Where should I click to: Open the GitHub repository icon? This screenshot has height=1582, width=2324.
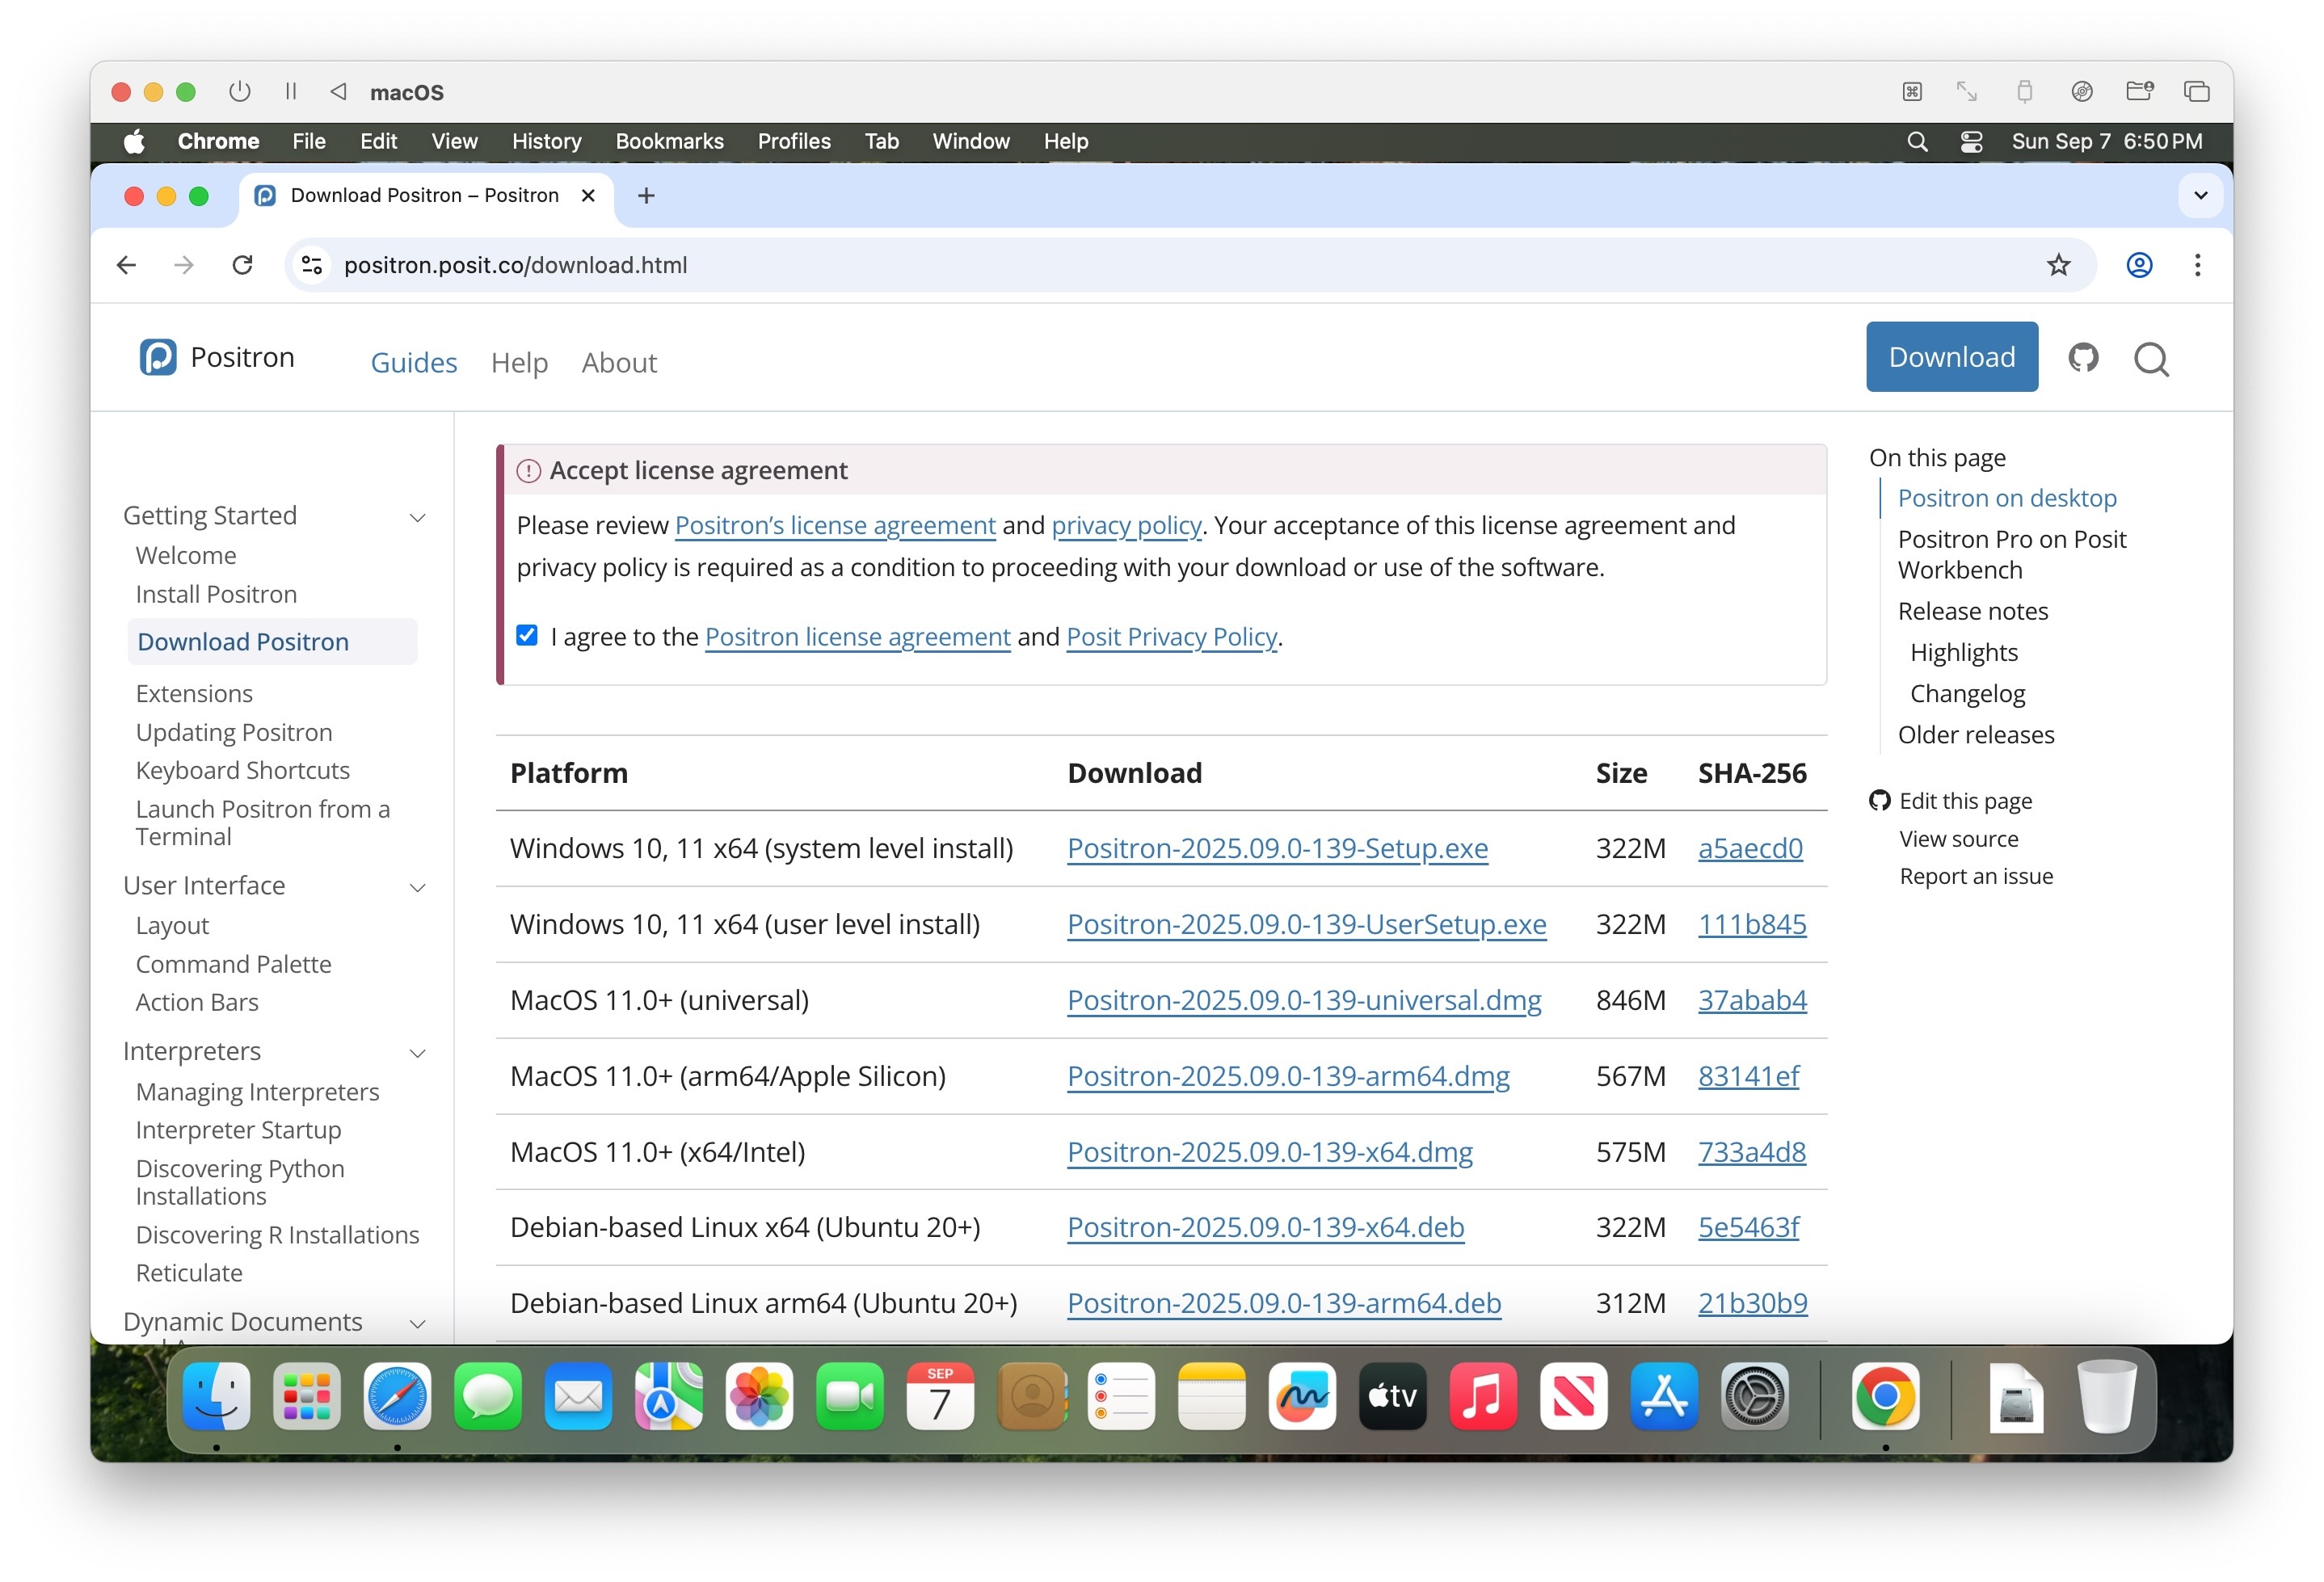(x=2083, y=357)
